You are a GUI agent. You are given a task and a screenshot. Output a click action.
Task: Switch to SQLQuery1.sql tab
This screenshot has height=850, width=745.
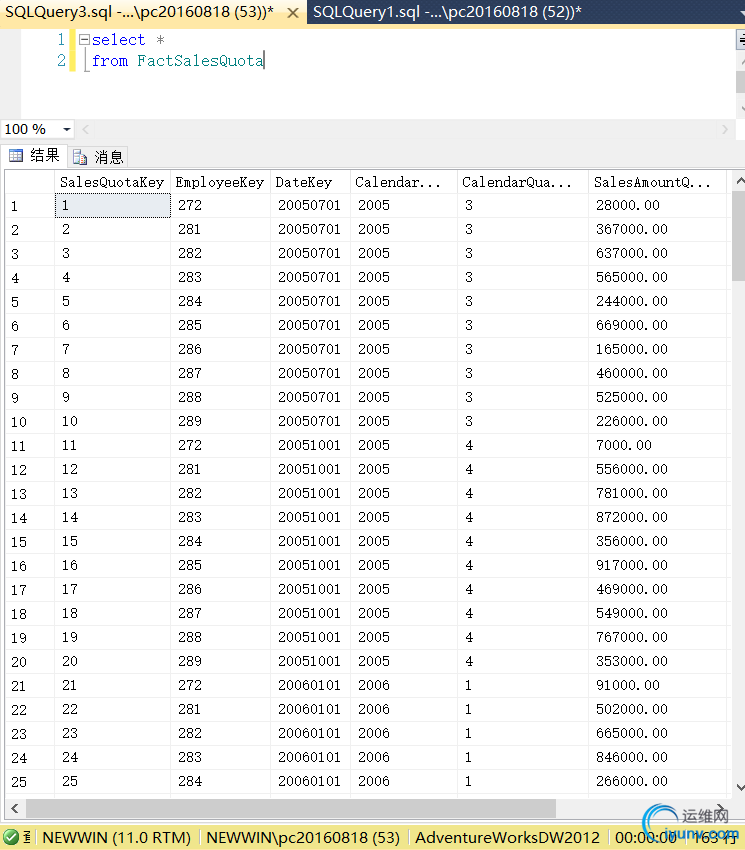tap(447, 12)
